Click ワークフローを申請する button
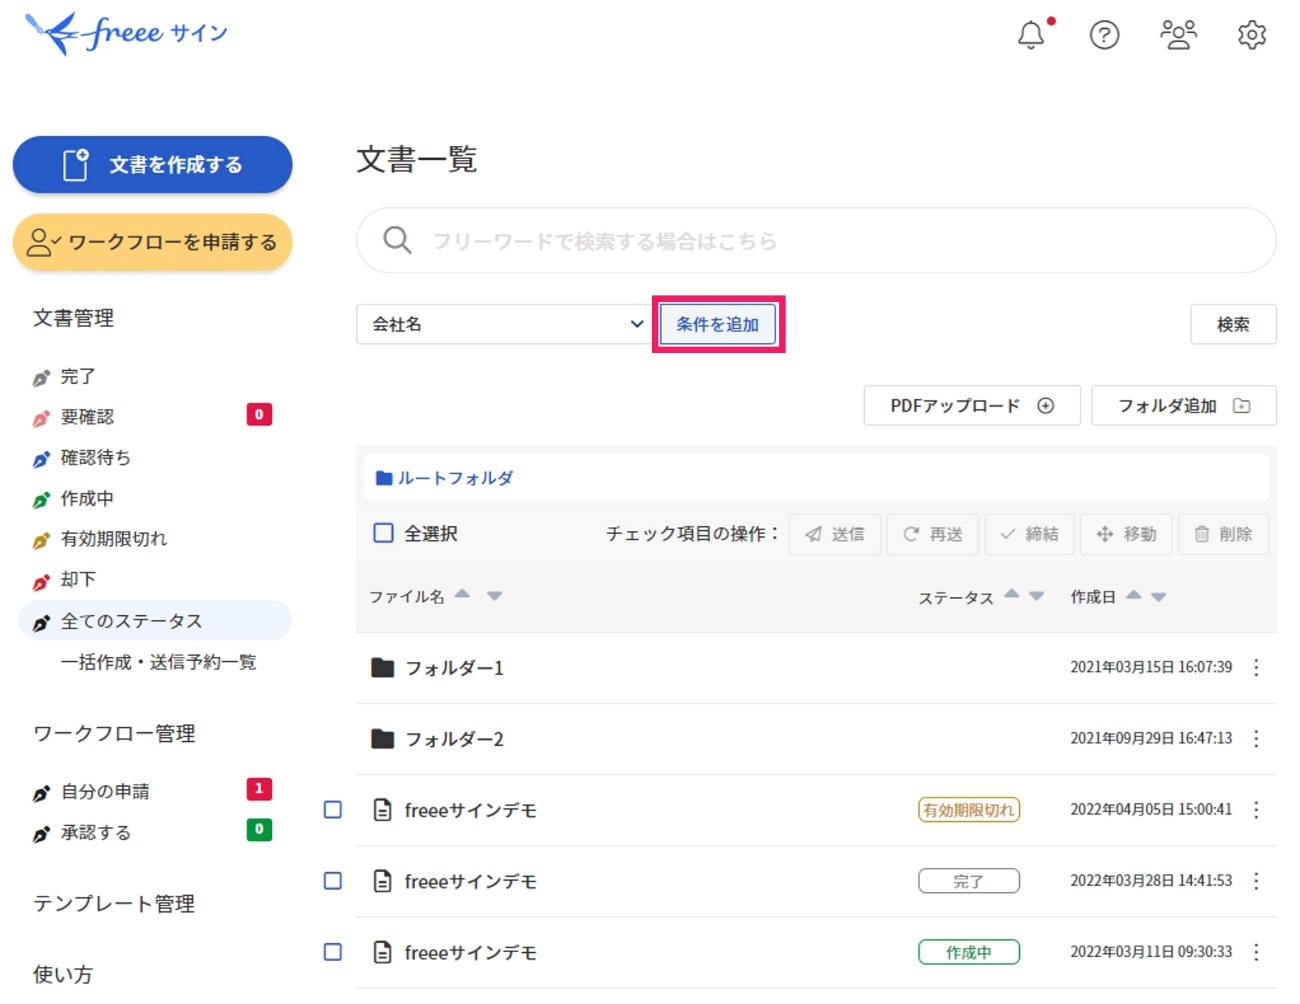 pos(152,242)
